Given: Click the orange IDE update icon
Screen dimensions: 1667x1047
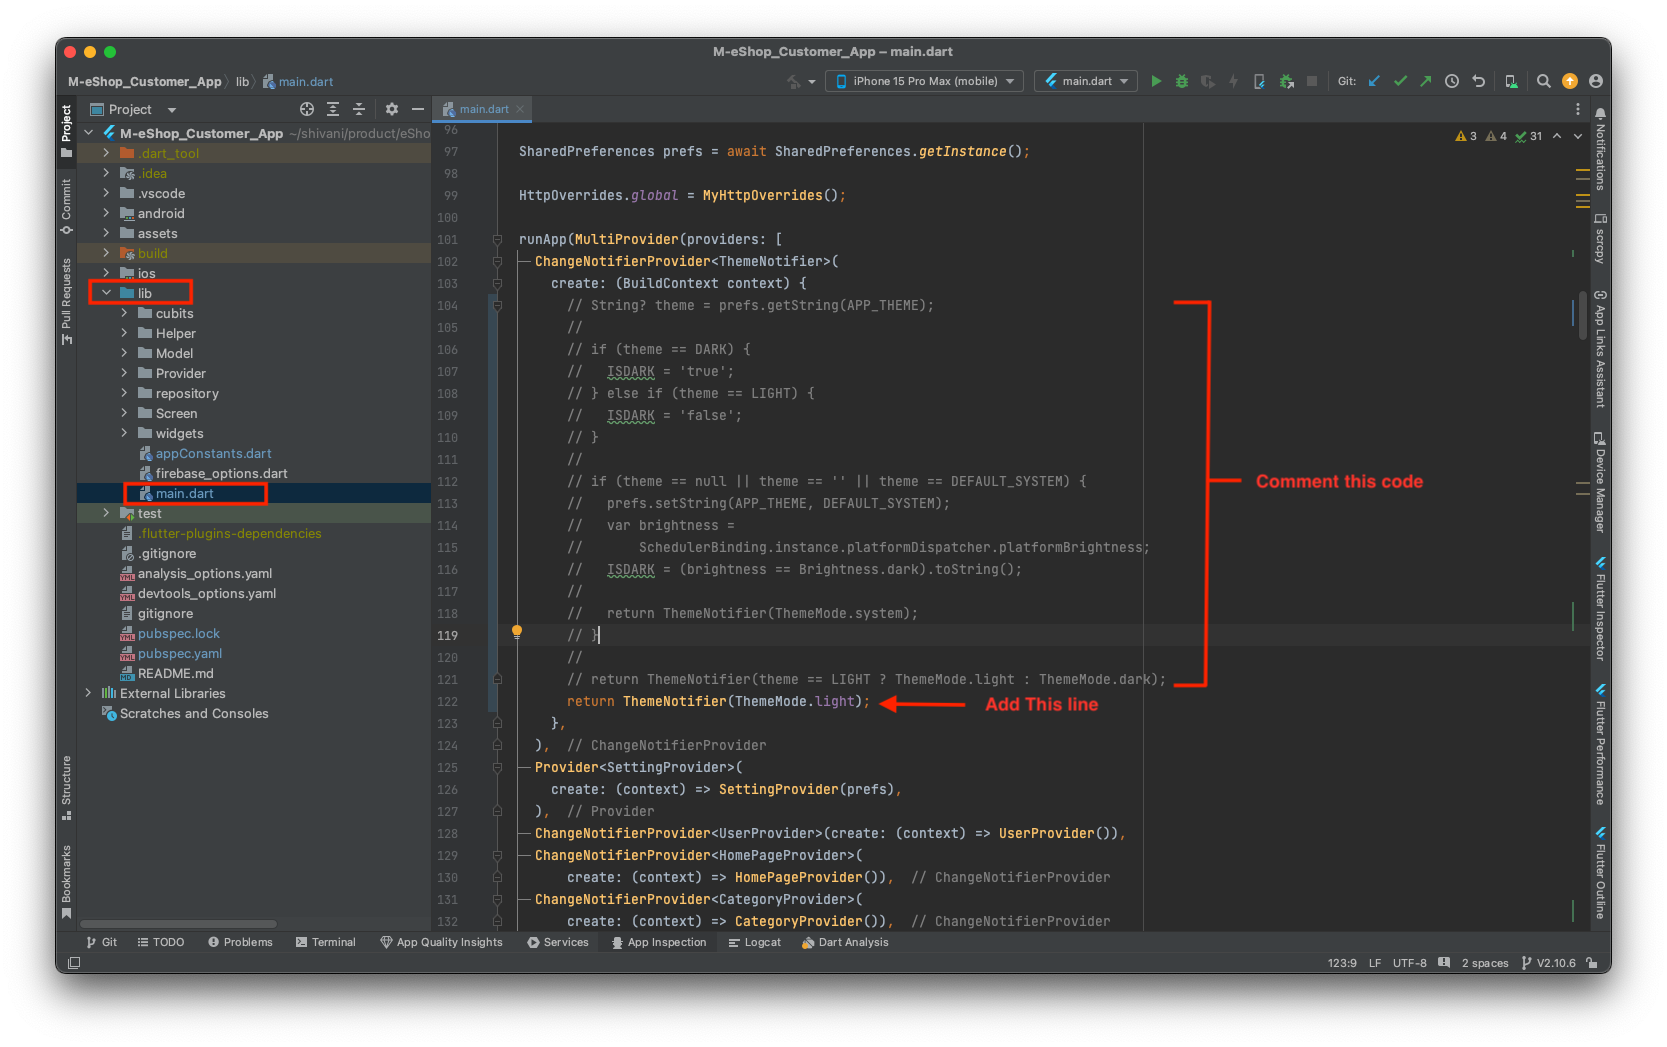Looking at the screenshot, I should pos(1570,81).
